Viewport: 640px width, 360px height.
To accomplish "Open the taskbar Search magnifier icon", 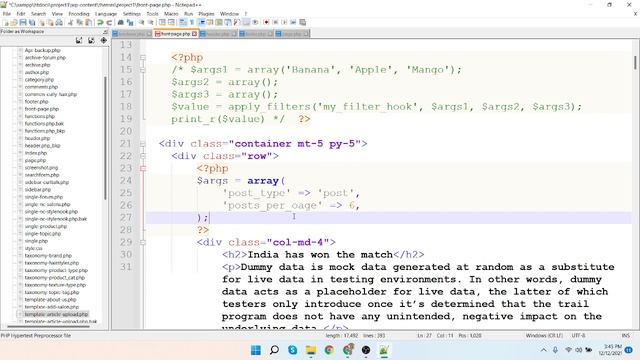I will 274,350.
